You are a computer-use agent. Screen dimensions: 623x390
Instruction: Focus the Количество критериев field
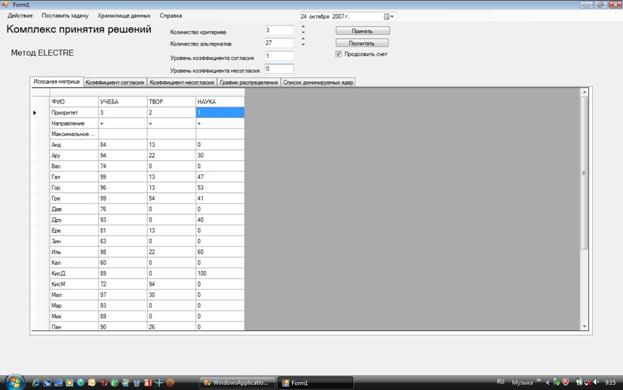point(279,31)
